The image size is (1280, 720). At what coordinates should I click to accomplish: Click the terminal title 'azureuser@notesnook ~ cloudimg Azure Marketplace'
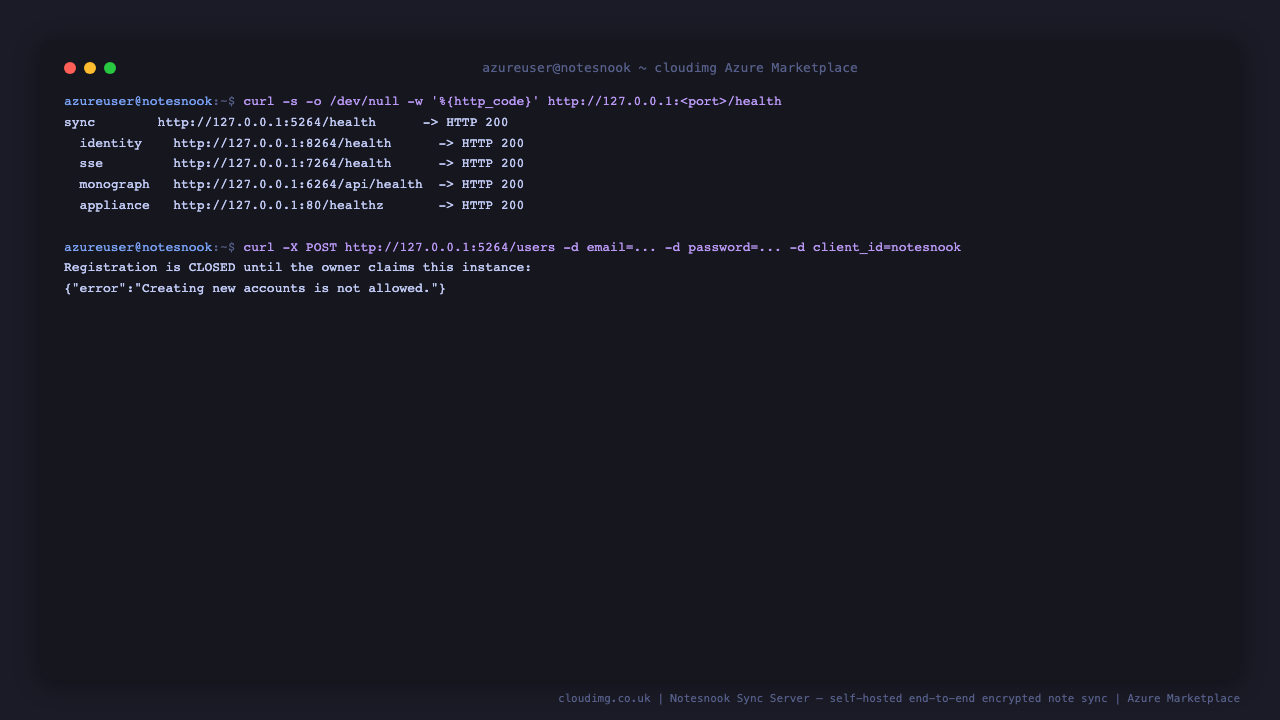click(670, 68)
